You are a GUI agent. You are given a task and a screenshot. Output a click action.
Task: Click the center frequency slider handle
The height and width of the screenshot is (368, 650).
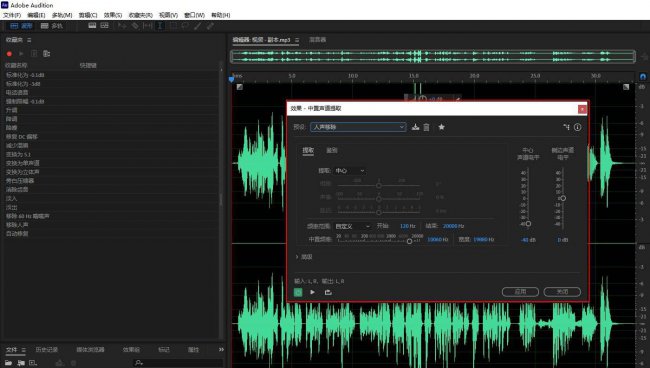tap(410, 241)
